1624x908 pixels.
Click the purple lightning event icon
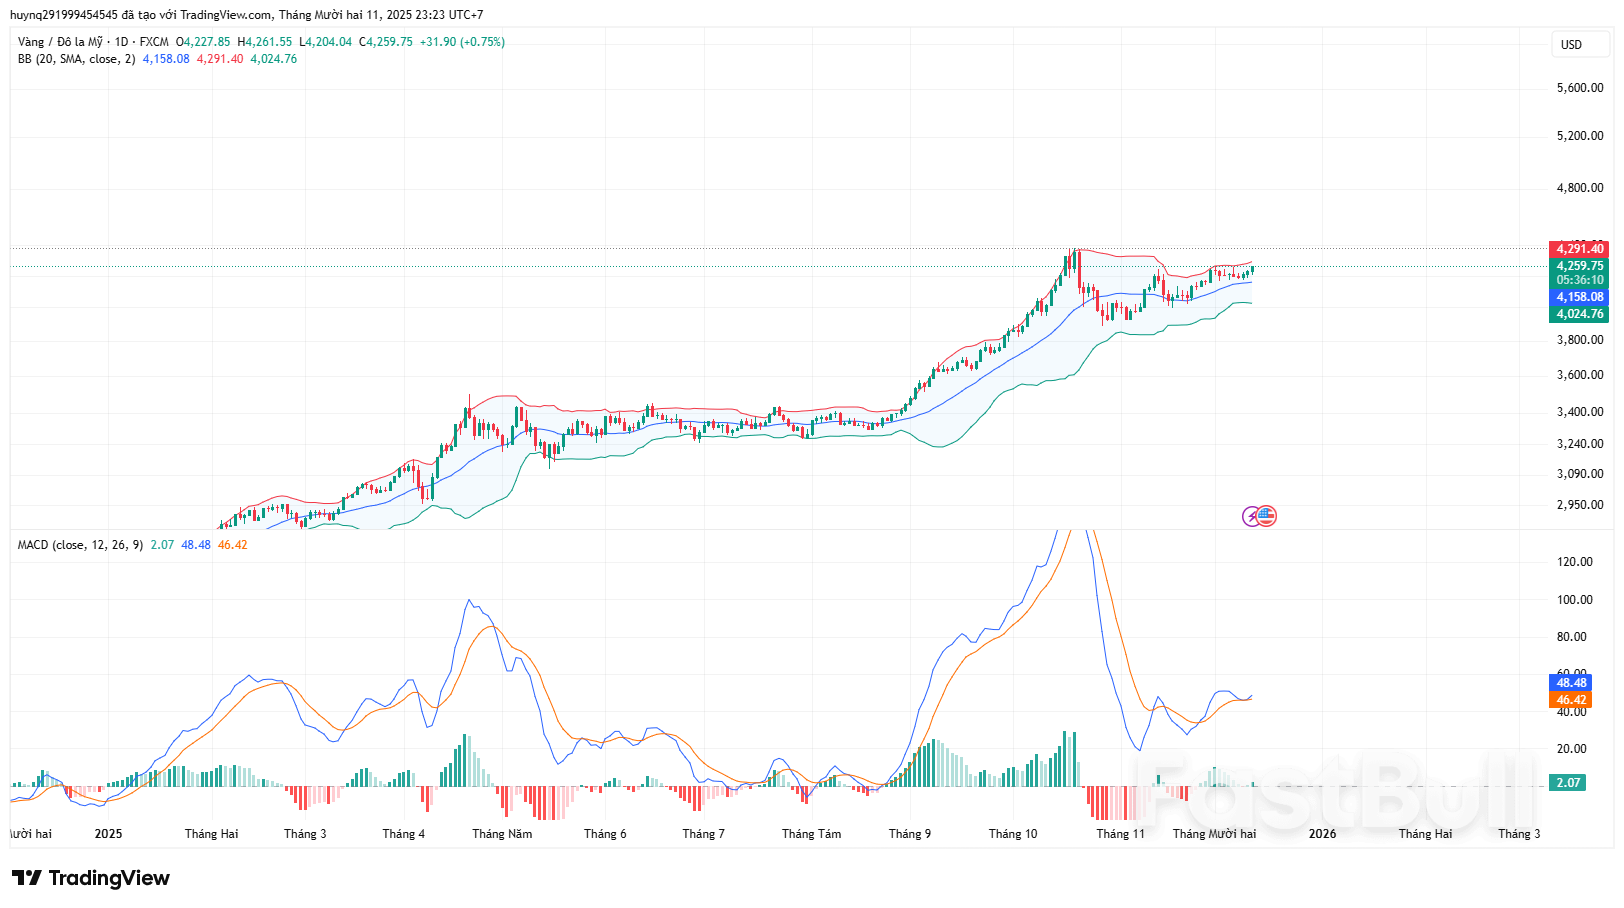1251,516
